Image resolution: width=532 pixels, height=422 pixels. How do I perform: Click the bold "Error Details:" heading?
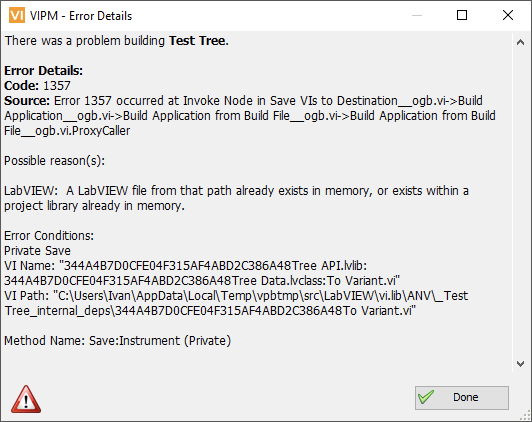[x=43, y=71]
